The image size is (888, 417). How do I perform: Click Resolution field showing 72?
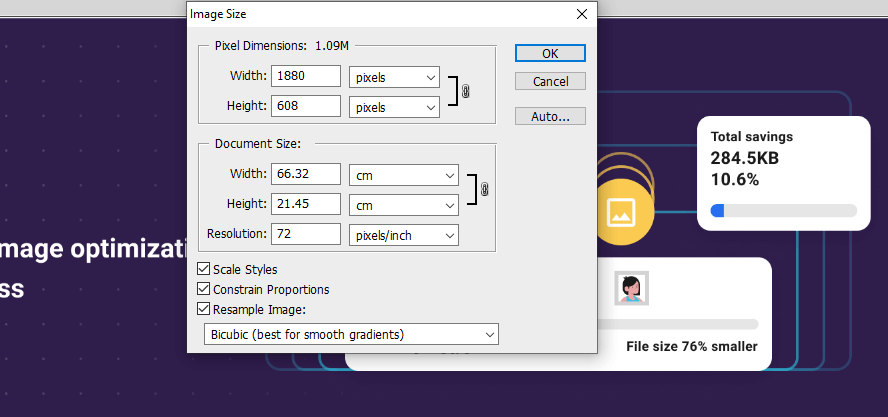(x=306, y=234)
